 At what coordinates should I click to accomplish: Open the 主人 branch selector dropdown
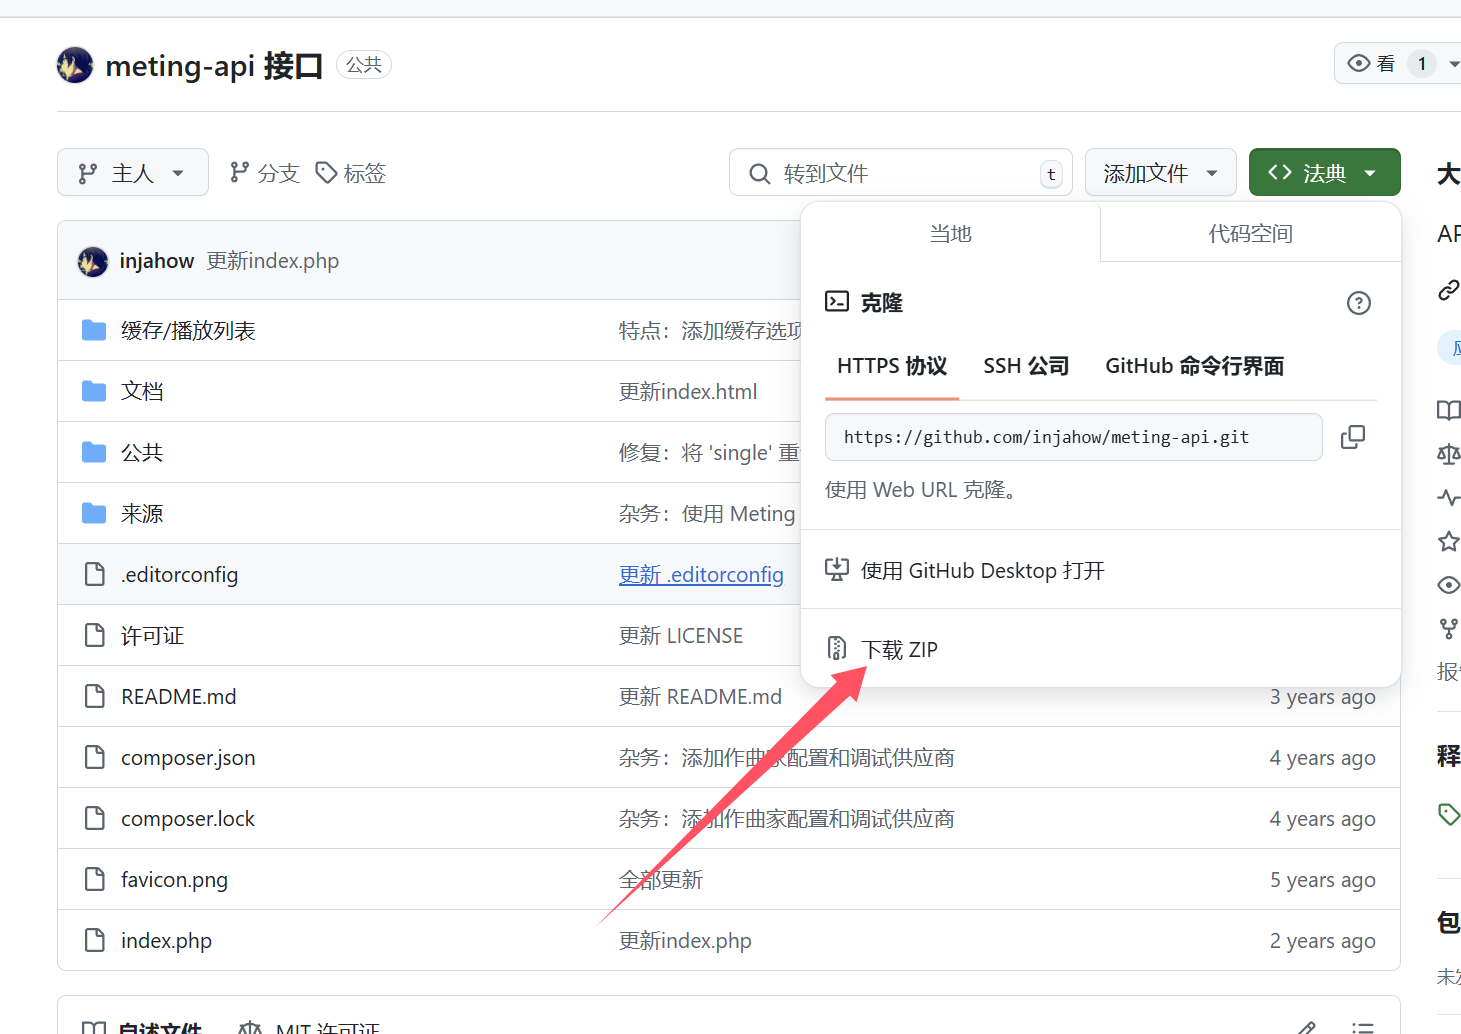[x=133, y=173]
